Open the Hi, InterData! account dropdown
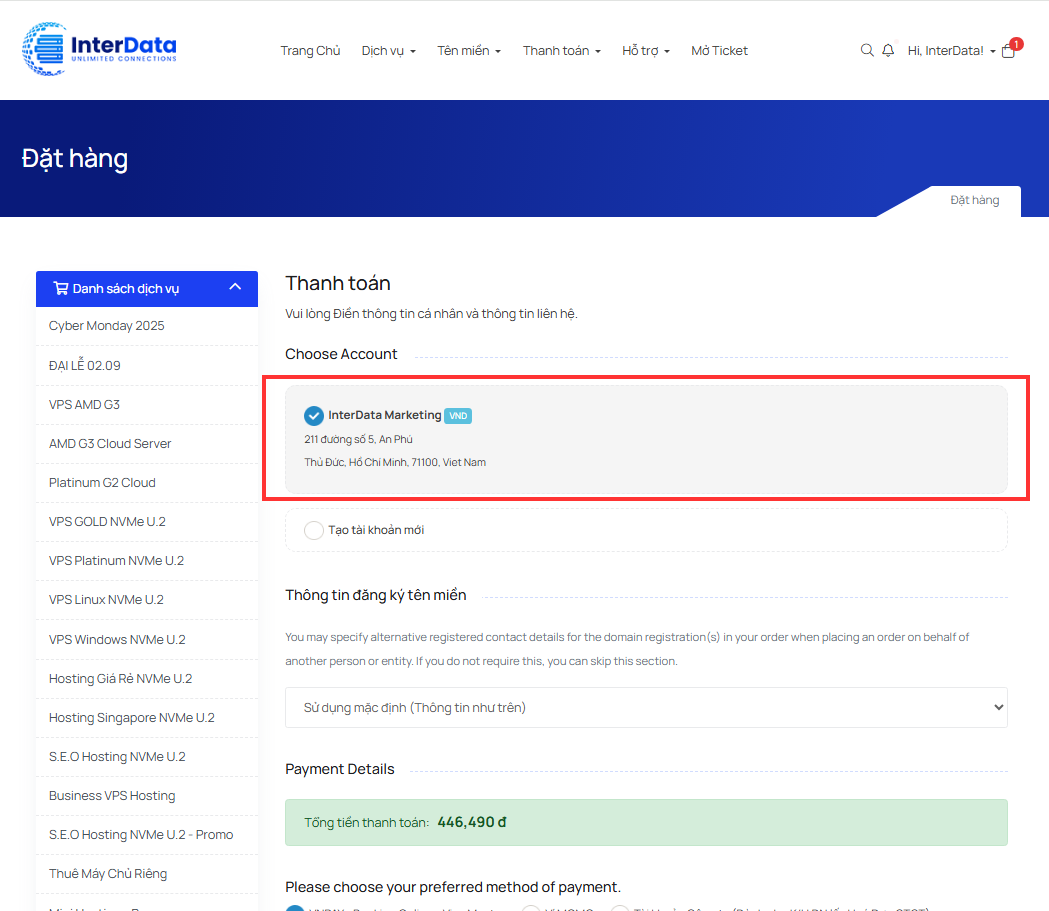Viewport: 1049px width, 911px height. (951, 51)
